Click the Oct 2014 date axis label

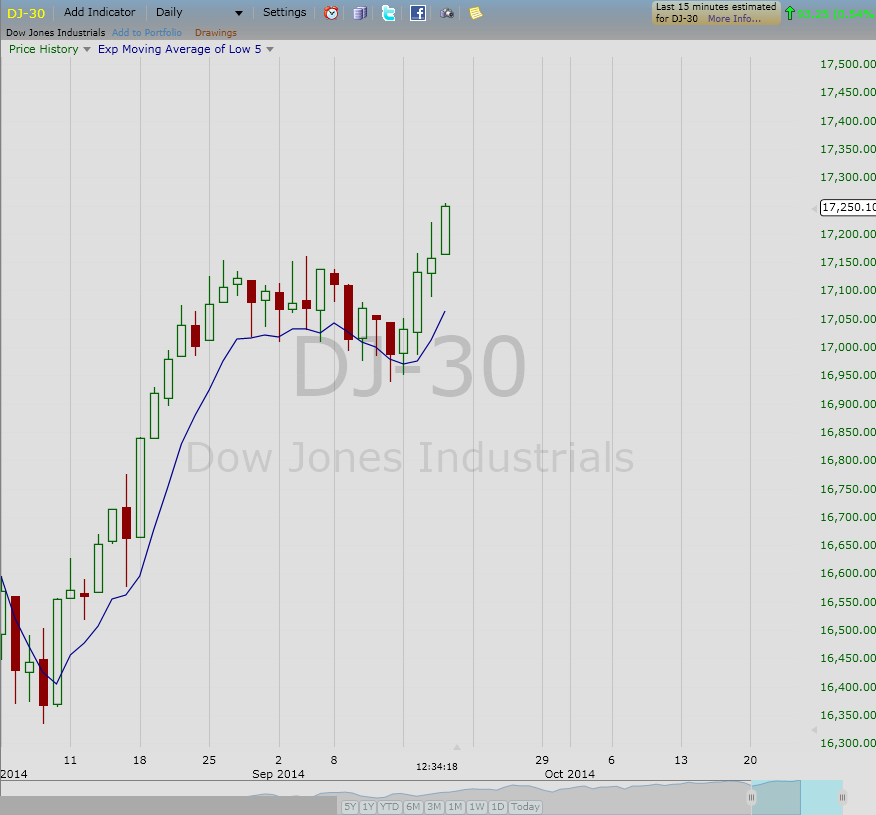570,774
